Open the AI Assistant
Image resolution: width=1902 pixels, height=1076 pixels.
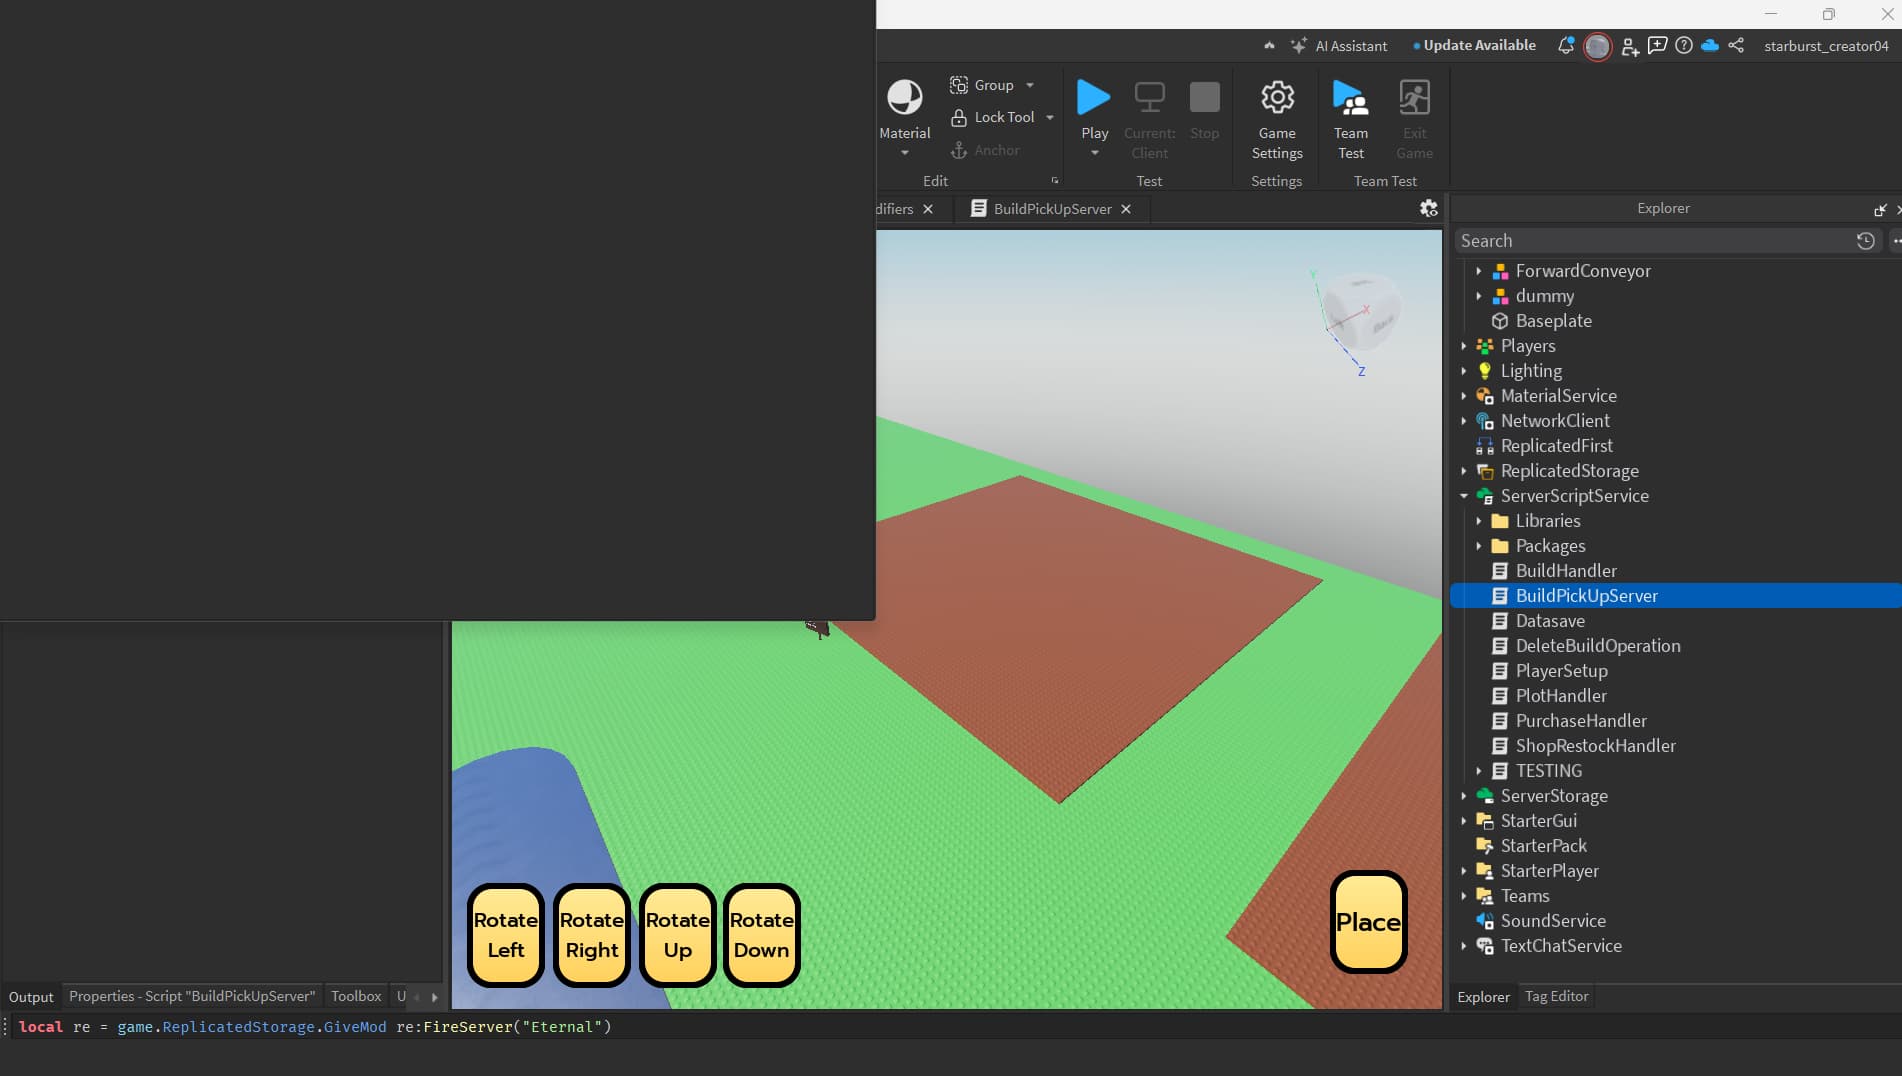coord(1339,45)
